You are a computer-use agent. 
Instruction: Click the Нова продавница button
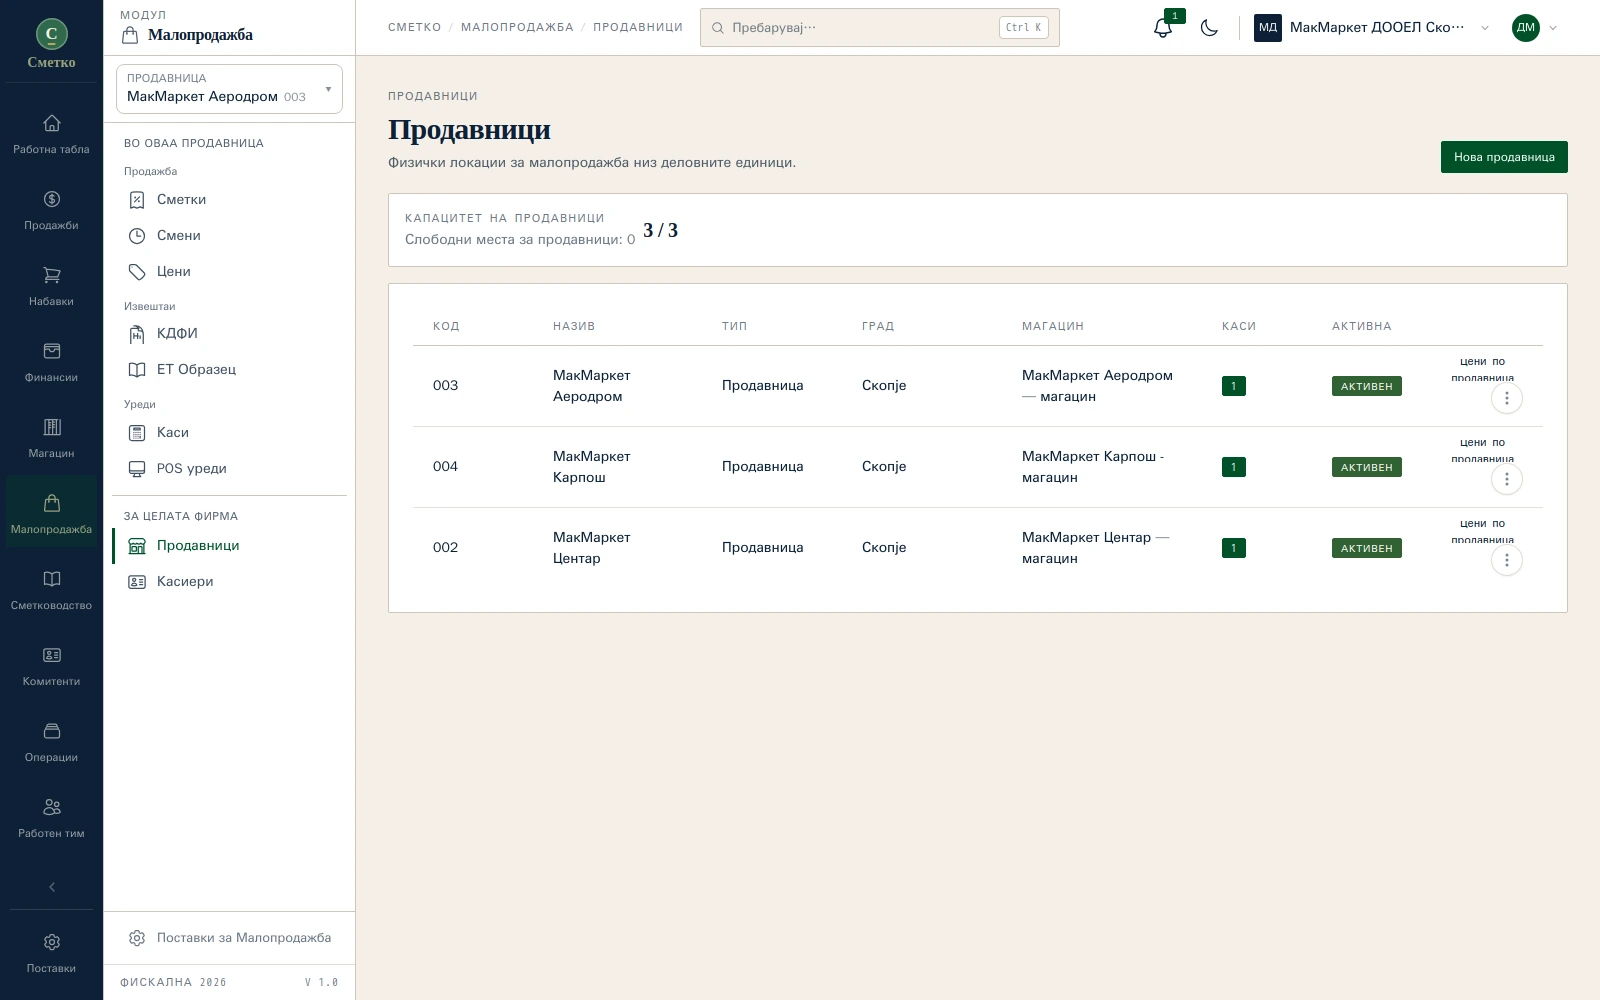[1504, 157]
